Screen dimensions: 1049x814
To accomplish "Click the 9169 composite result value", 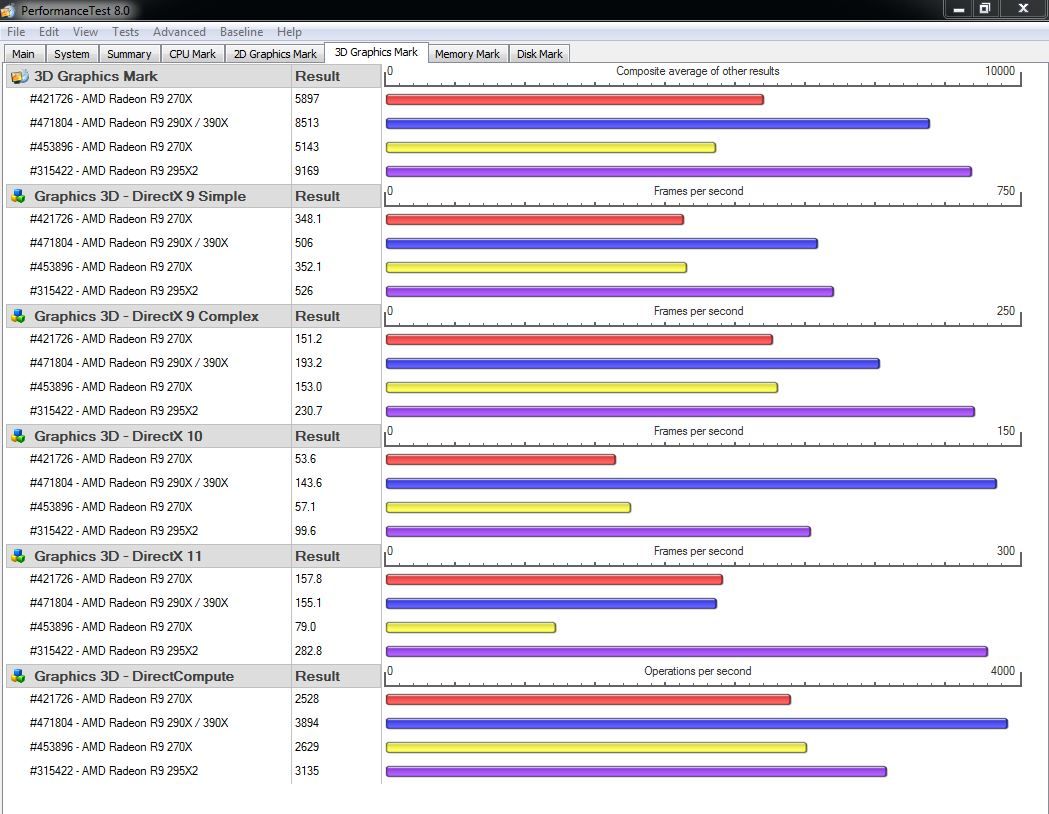I will (x=307, y=171).
